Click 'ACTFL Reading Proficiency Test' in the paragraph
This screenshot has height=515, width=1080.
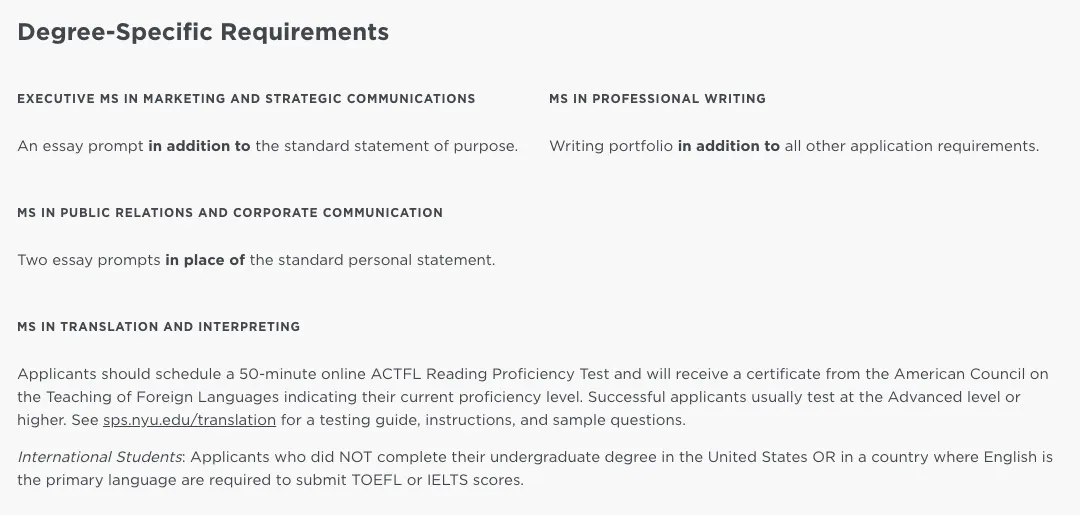coord(489,374)
